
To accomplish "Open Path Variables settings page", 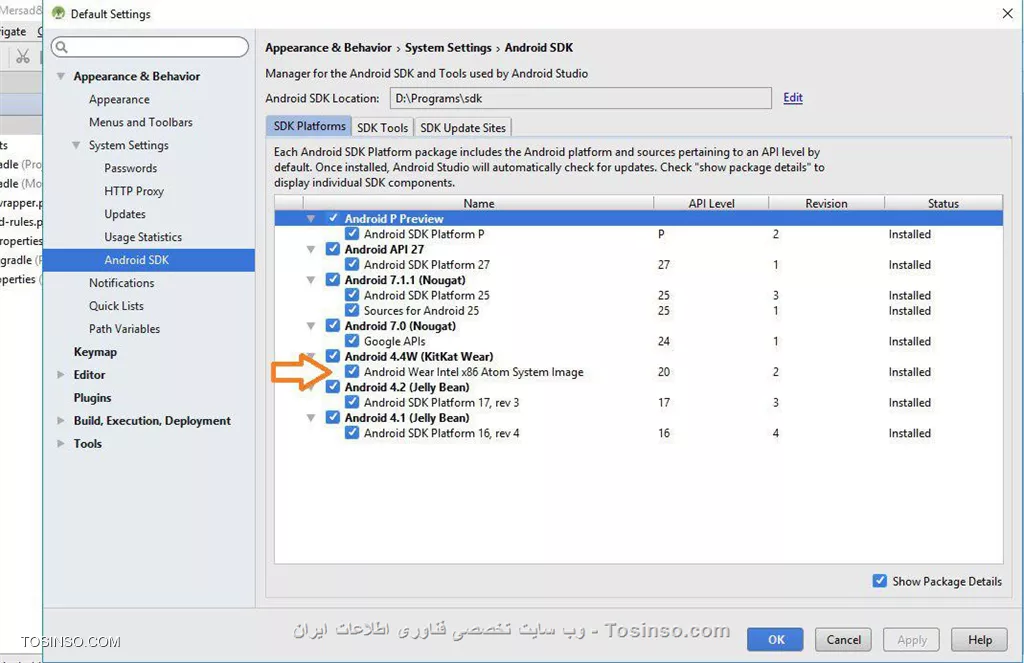I will point(124,329).
